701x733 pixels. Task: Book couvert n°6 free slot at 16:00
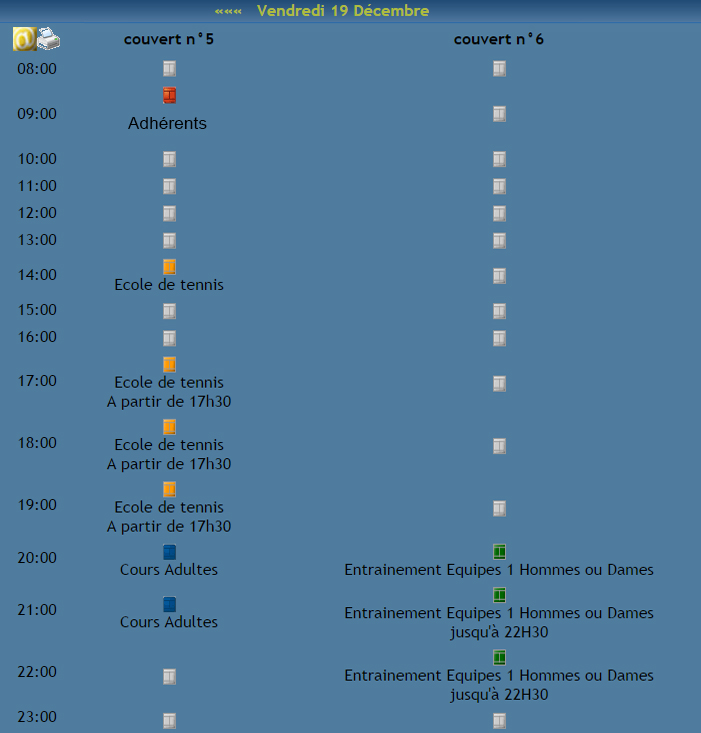(500, 338)
